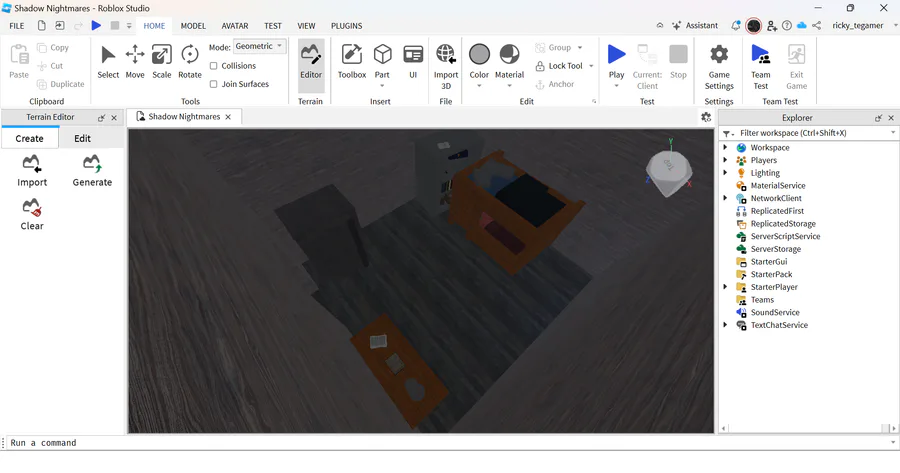This screenshot has width=900, height=473.
Task: Insert a Part
Action: click(382, 55)
